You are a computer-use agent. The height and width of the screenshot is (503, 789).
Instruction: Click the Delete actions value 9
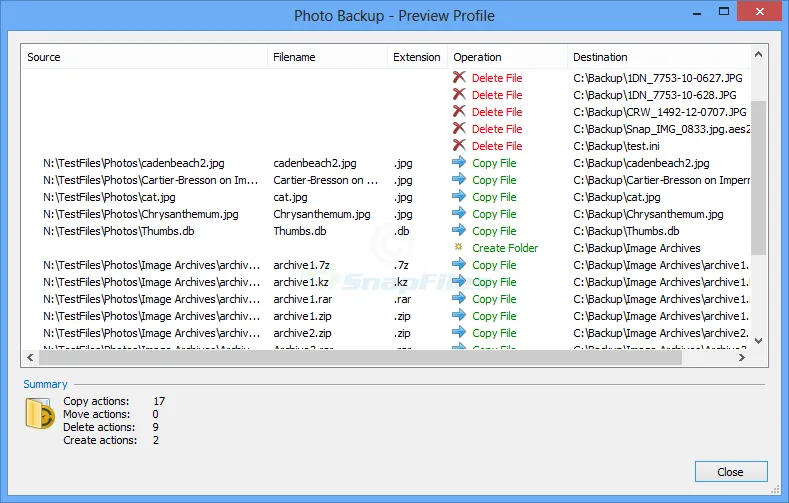click(155, 428)
